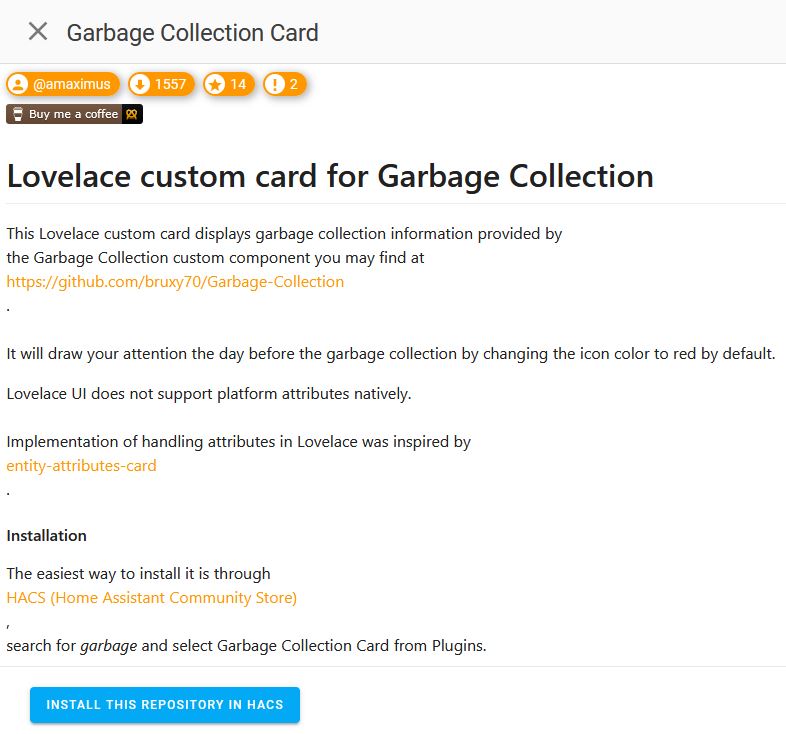Click the Garbage Collection Card dialog title
The width and height of the screenshot is (786, 734).
coord(192,33)
